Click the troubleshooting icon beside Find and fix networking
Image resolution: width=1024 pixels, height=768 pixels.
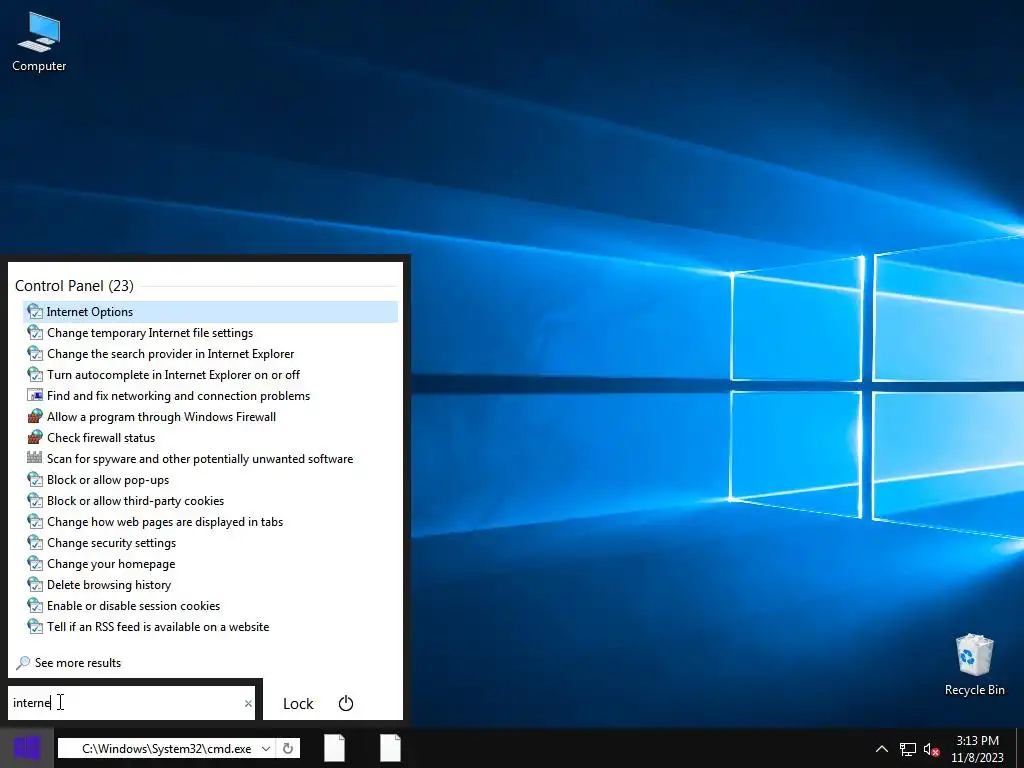pos(35,396)
